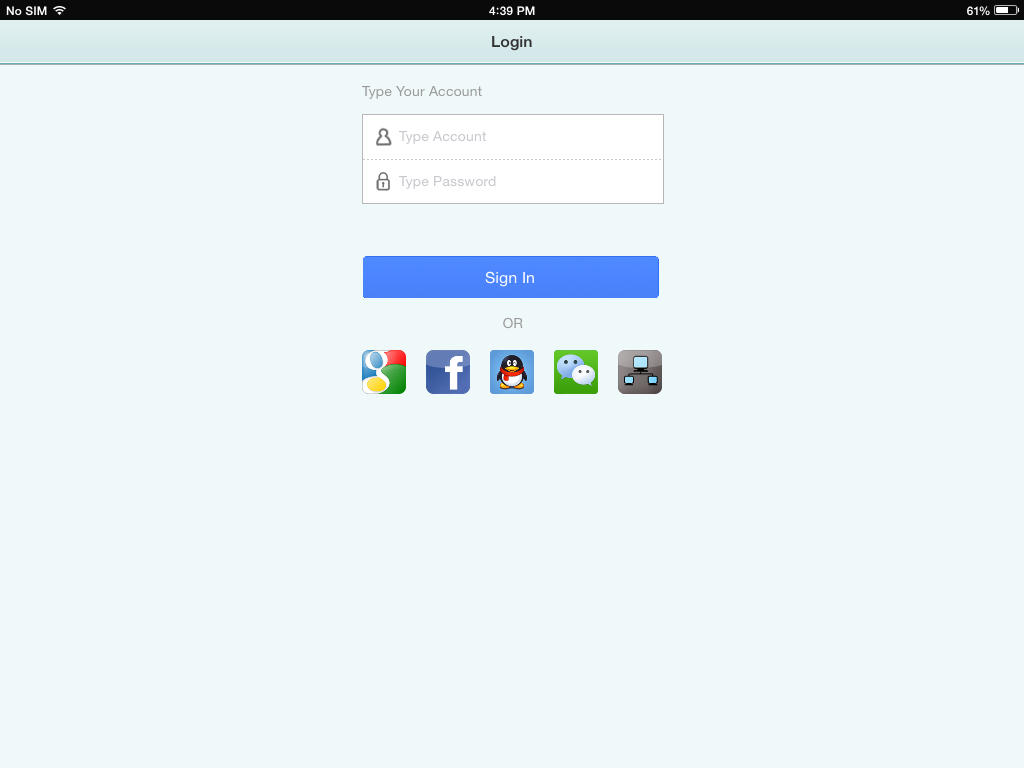Image resolution: width=1024 pixels, height=768 pixels.
Task: Click the 'Type Your Account' label
Action: 422,91
